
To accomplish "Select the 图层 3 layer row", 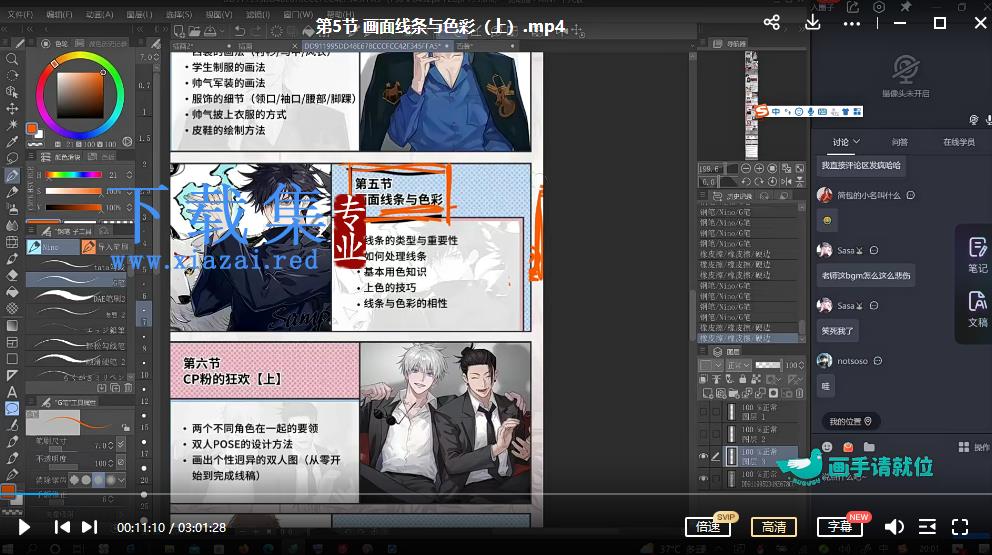I will coord(760,456).
